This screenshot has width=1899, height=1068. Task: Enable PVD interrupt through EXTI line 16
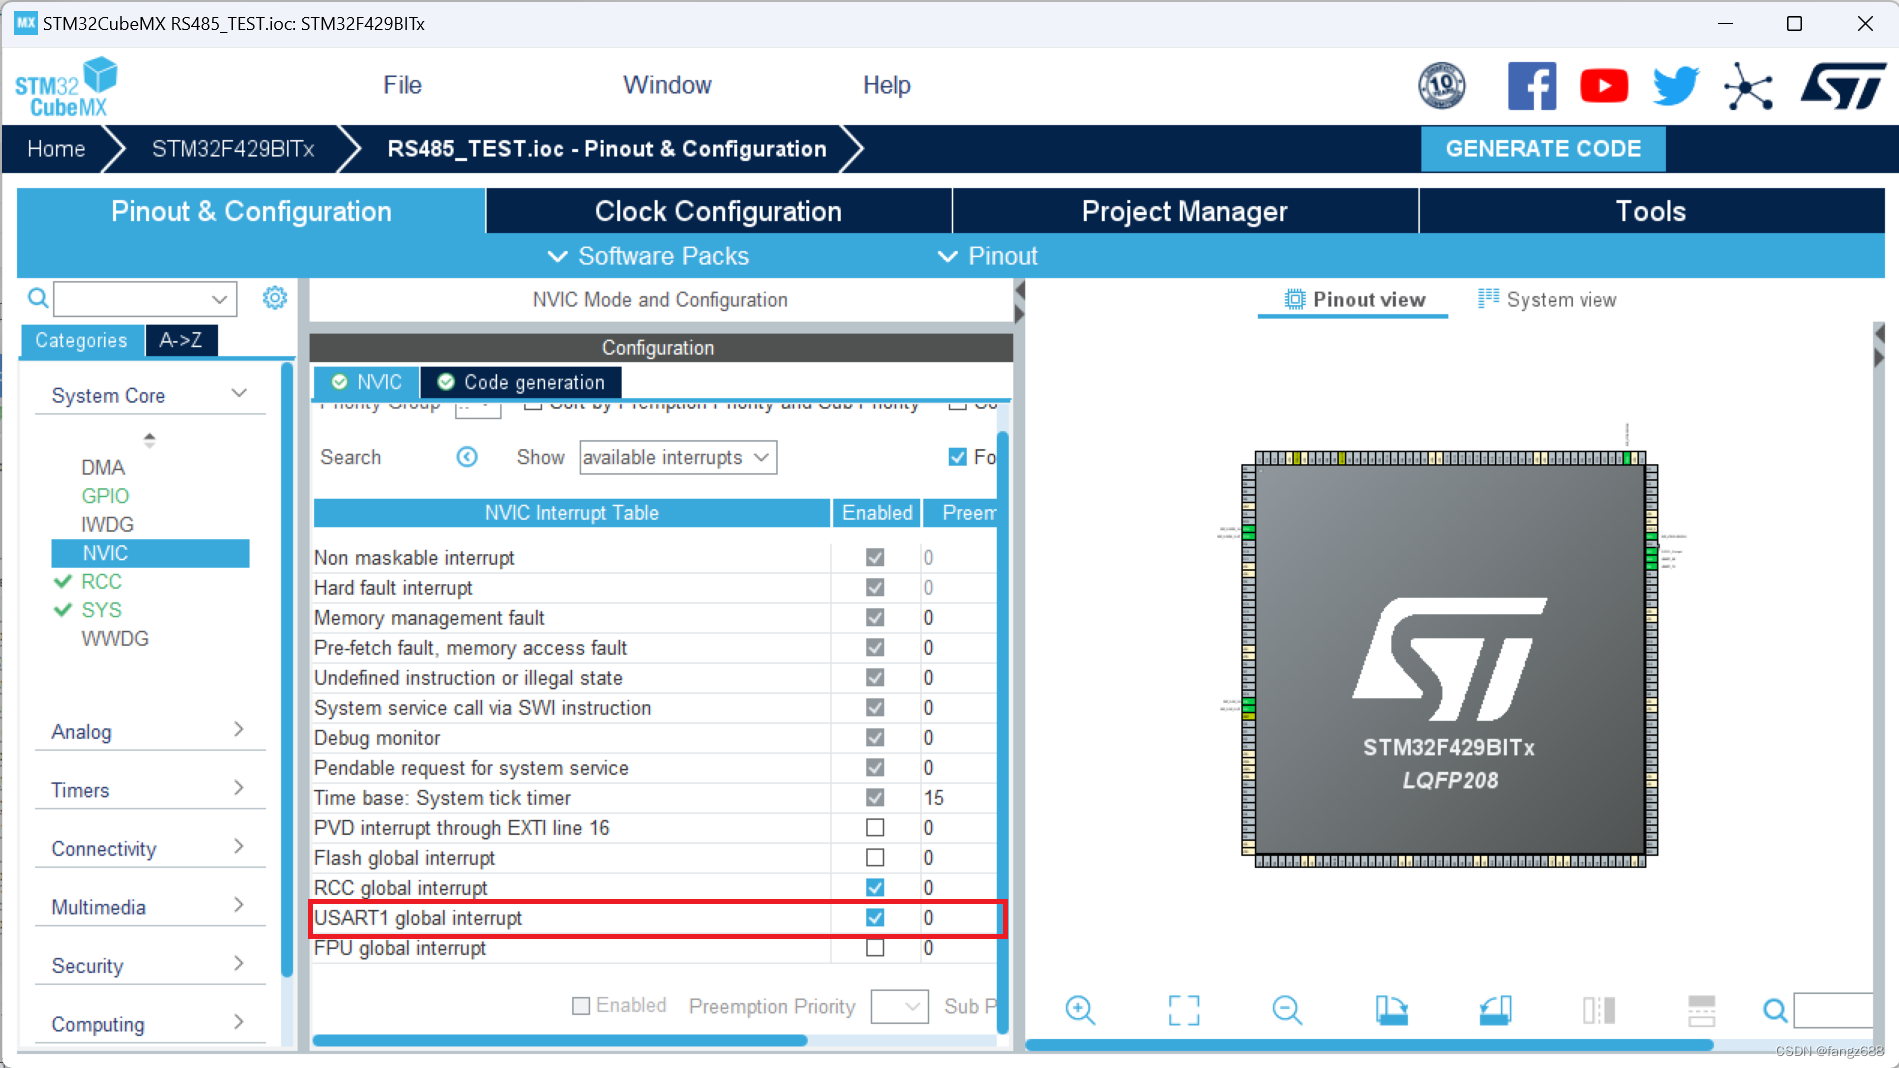pyautogui.click(x=875, y=828)
